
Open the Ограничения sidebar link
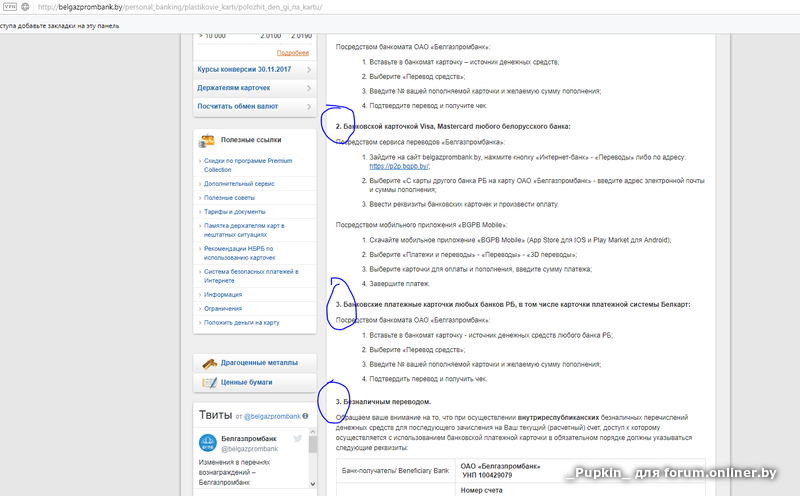pyautogui.click(x=222, y=309)
